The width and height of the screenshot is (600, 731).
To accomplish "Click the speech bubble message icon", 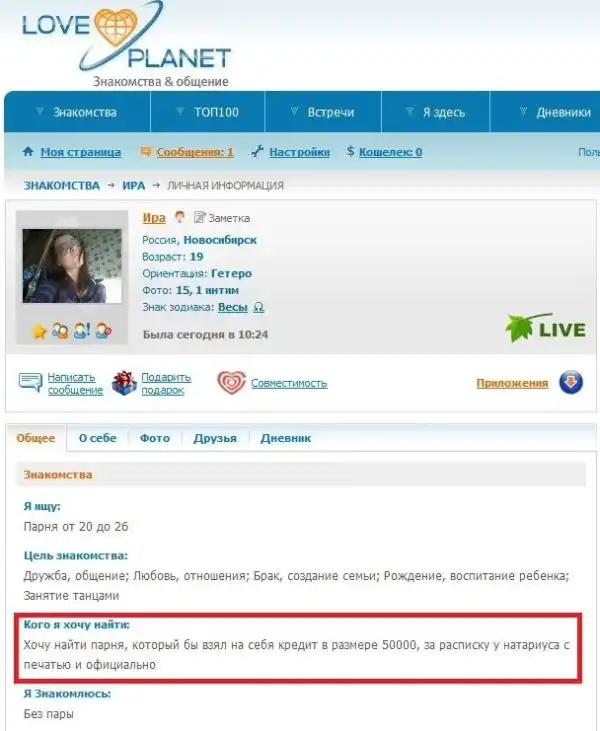I will pyautogui.click(x=30, y=383).
